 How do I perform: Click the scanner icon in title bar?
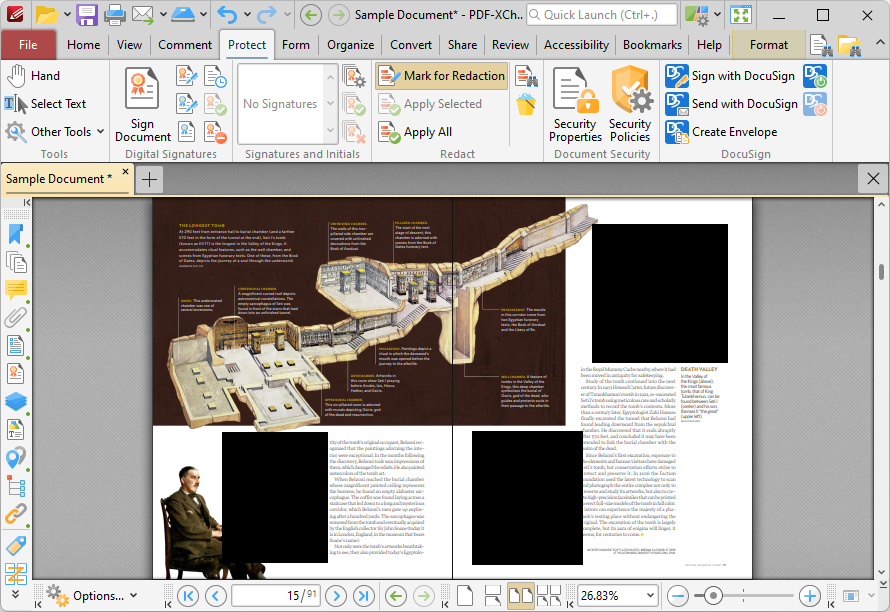click(183, 15)
